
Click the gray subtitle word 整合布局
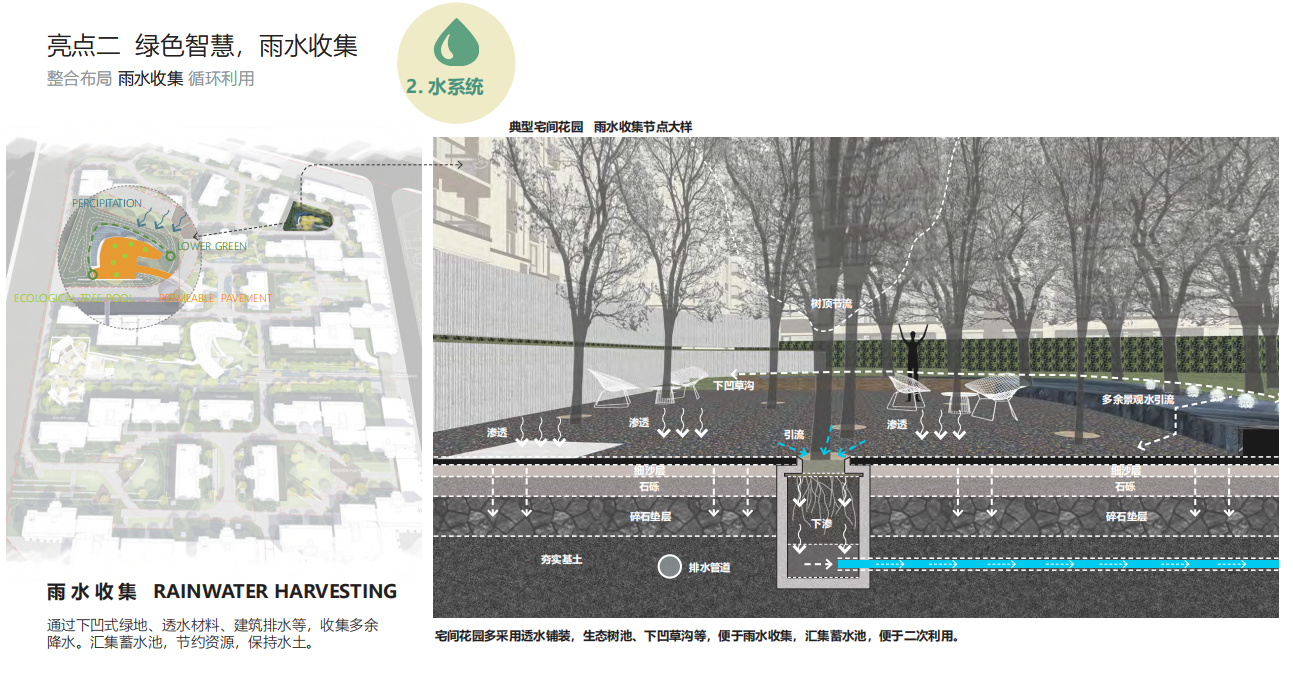click(79, 79)
